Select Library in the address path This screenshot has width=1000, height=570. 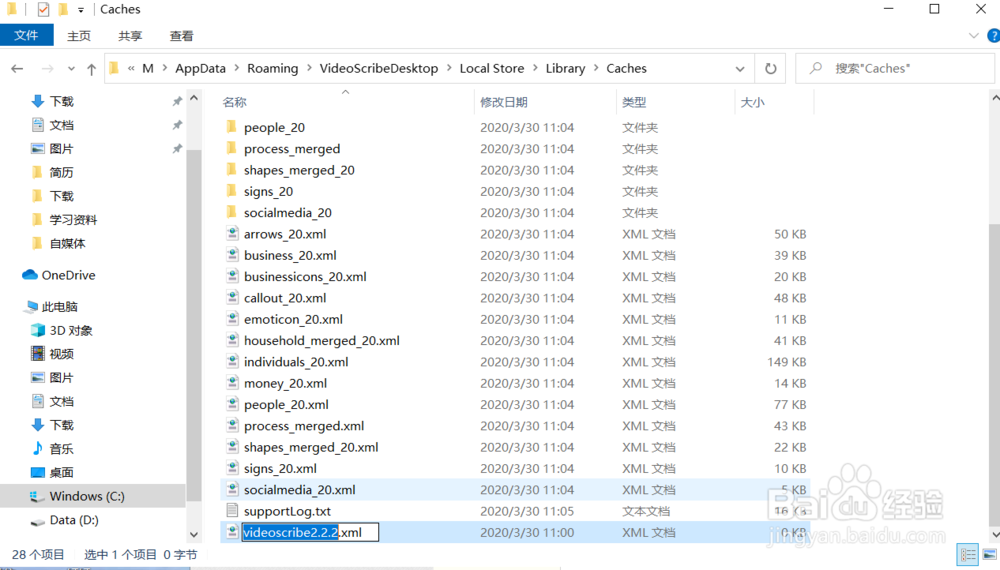click(x=565, y=68)
